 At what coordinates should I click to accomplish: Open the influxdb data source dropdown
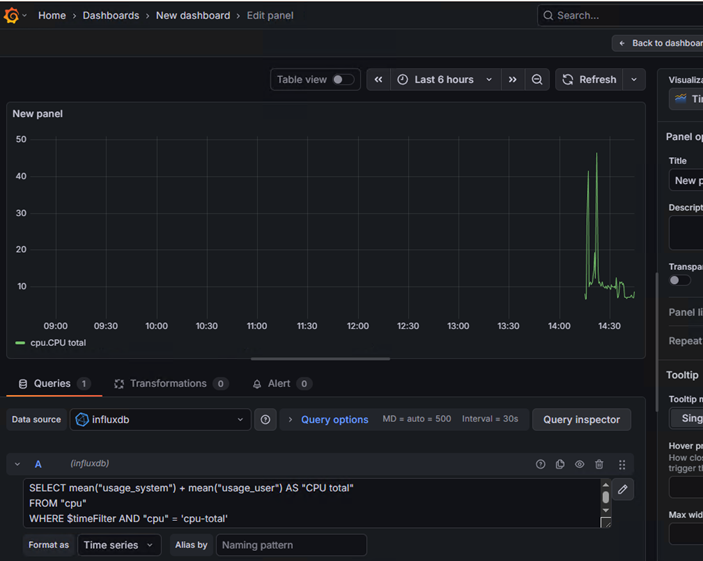(x=160, y=420)
